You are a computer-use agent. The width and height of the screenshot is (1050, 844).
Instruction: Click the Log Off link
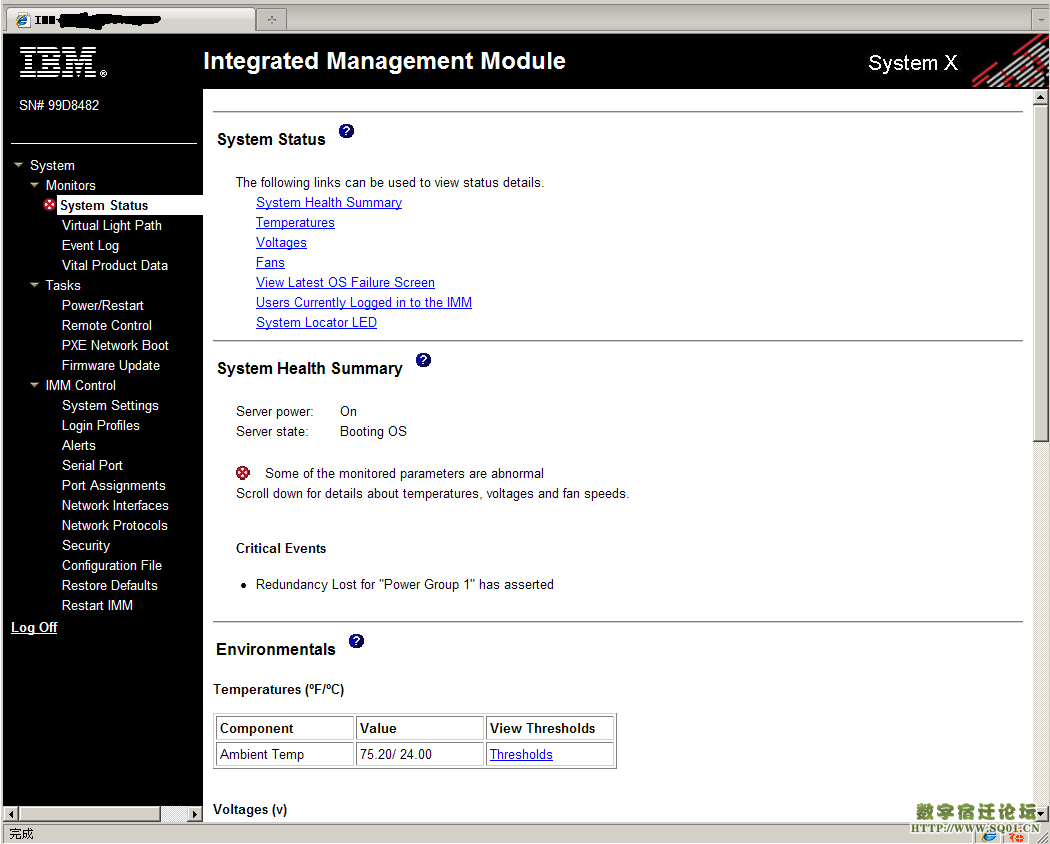point(34,628)
